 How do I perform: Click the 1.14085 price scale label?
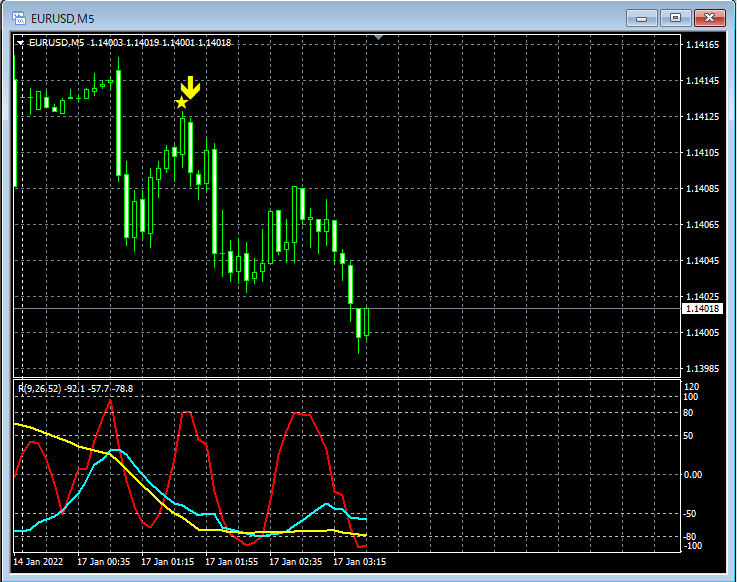click(x=702, y=189)
